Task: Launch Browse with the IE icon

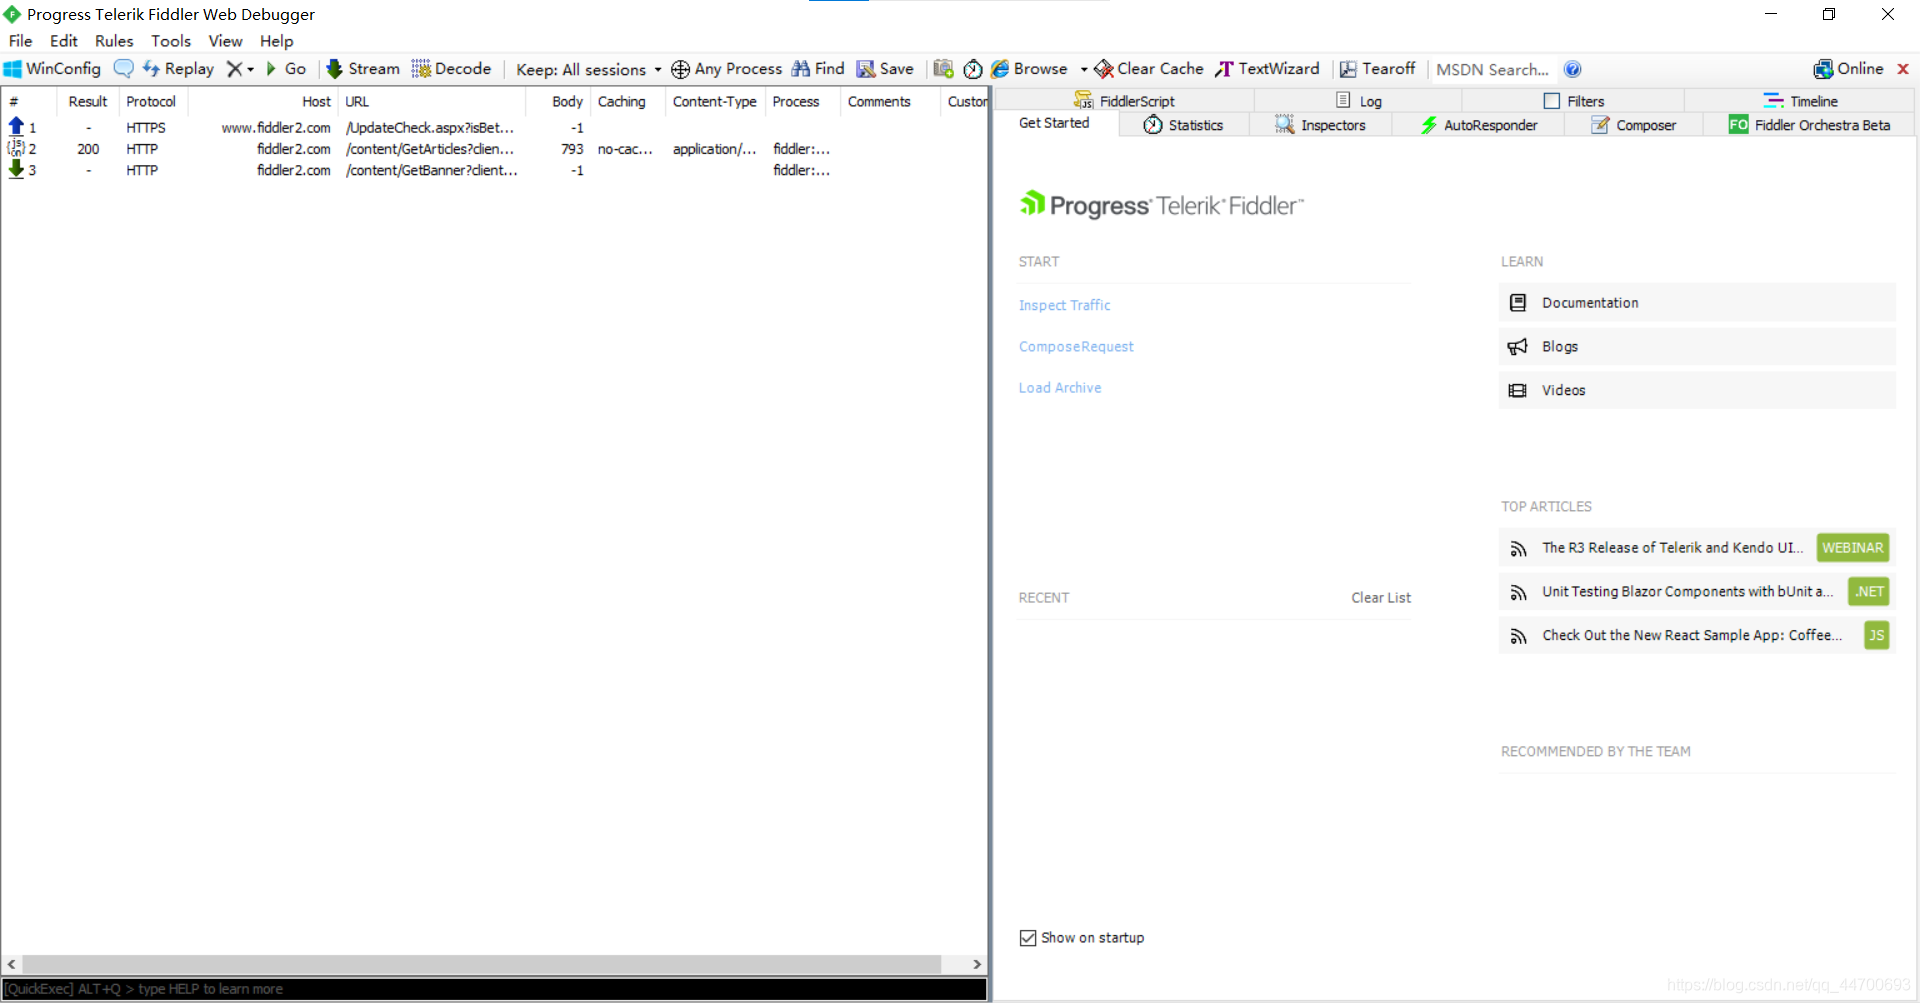Action: [1029, 69]
